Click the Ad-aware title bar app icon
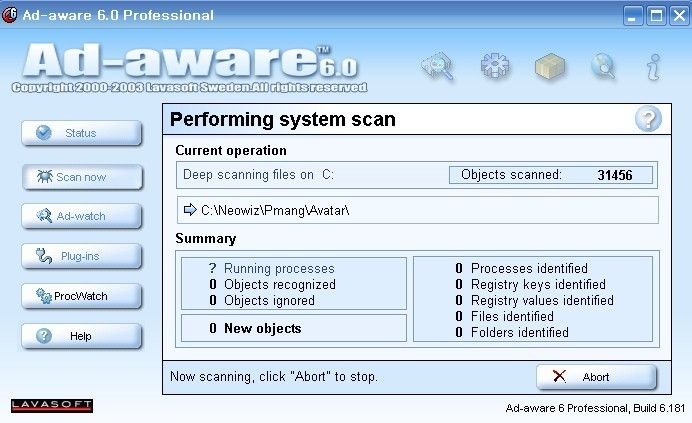 tap(9, 15)
